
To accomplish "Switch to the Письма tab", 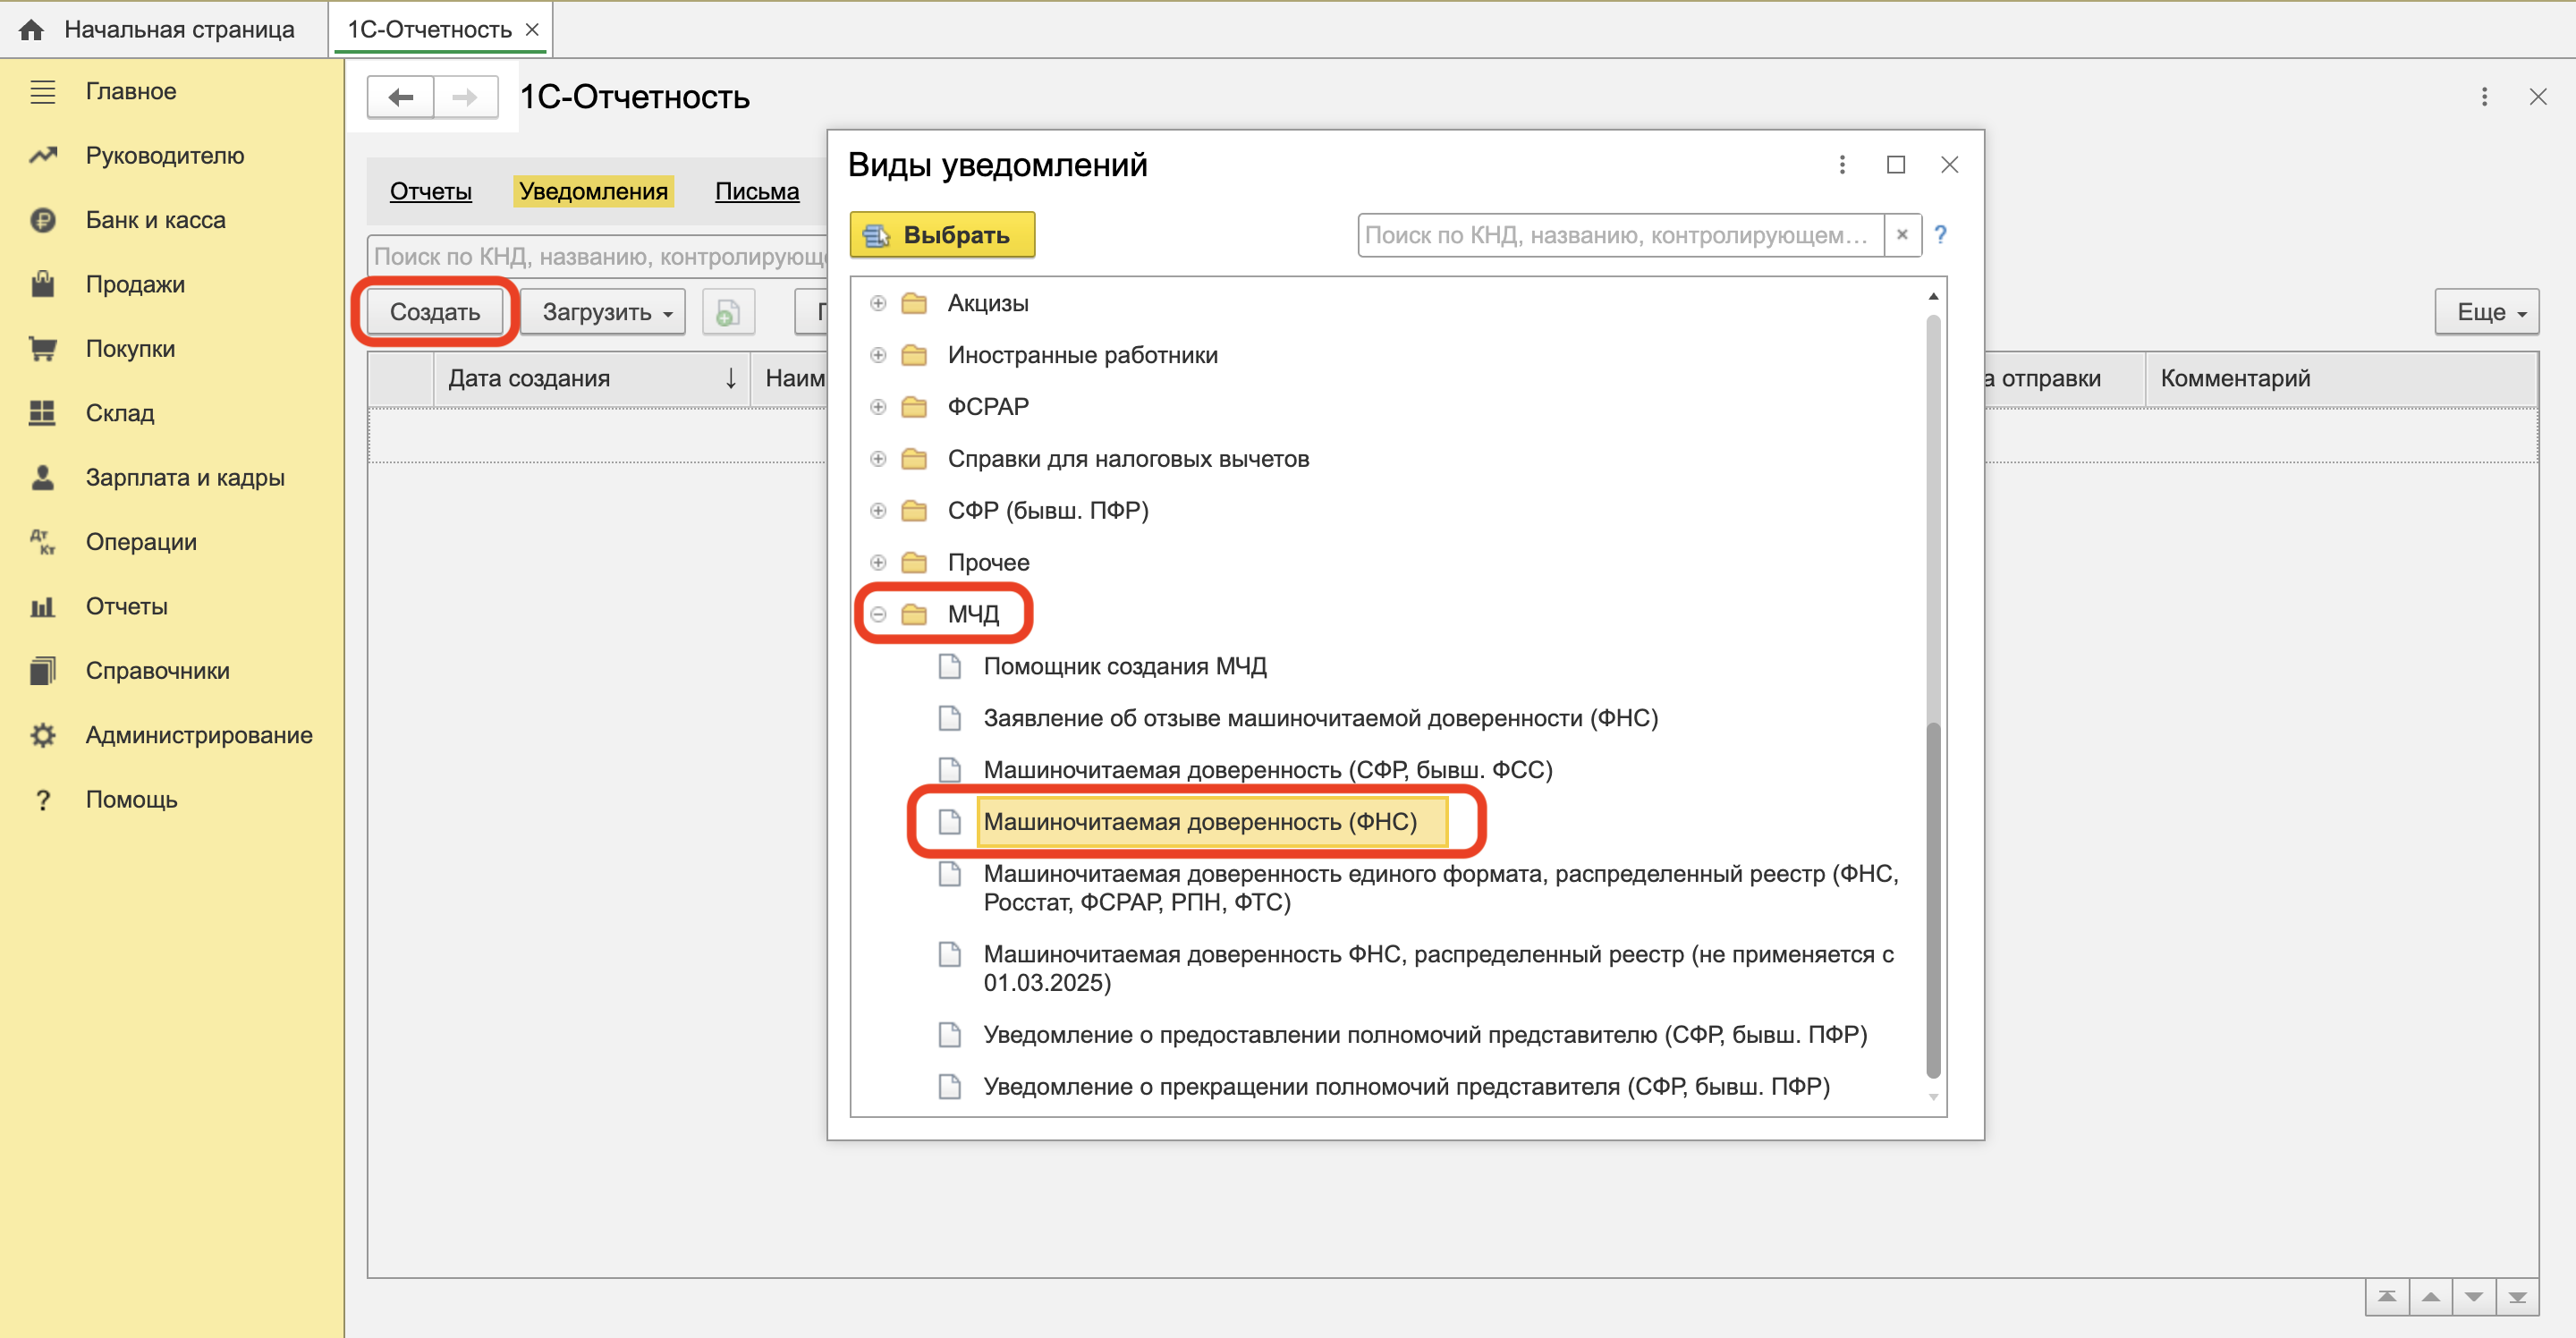I will (x=756, y=191).
